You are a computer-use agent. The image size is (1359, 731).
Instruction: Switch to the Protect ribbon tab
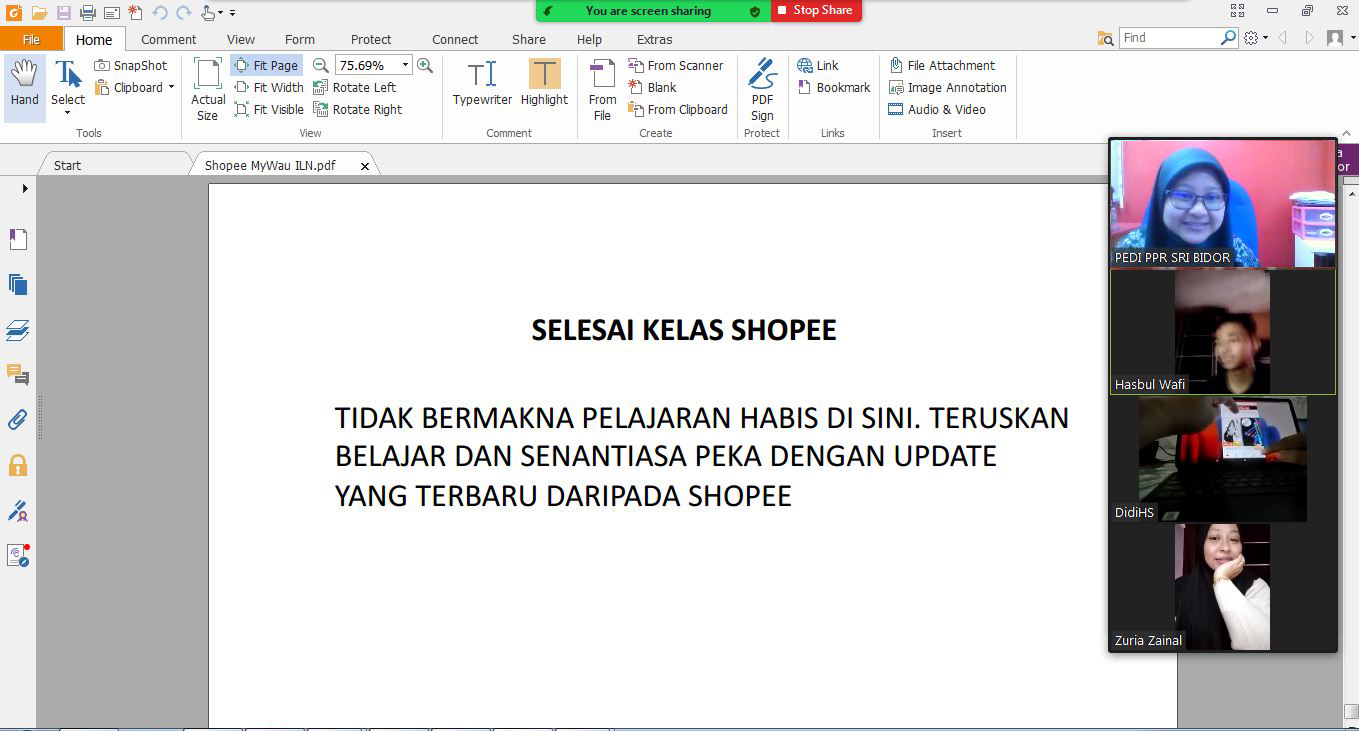pos(371,39)
